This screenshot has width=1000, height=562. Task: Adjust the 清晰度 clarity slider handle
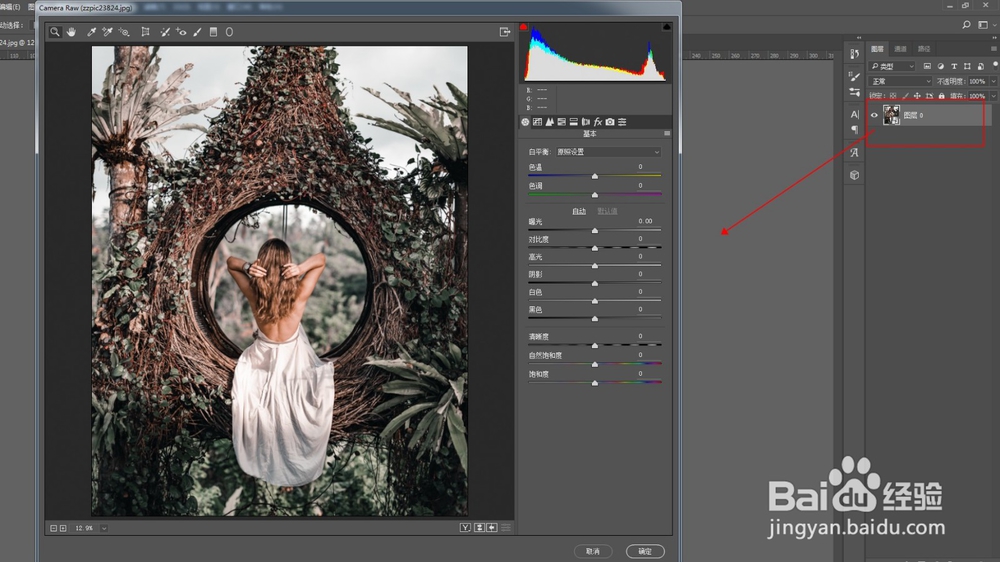pos(594,345)
